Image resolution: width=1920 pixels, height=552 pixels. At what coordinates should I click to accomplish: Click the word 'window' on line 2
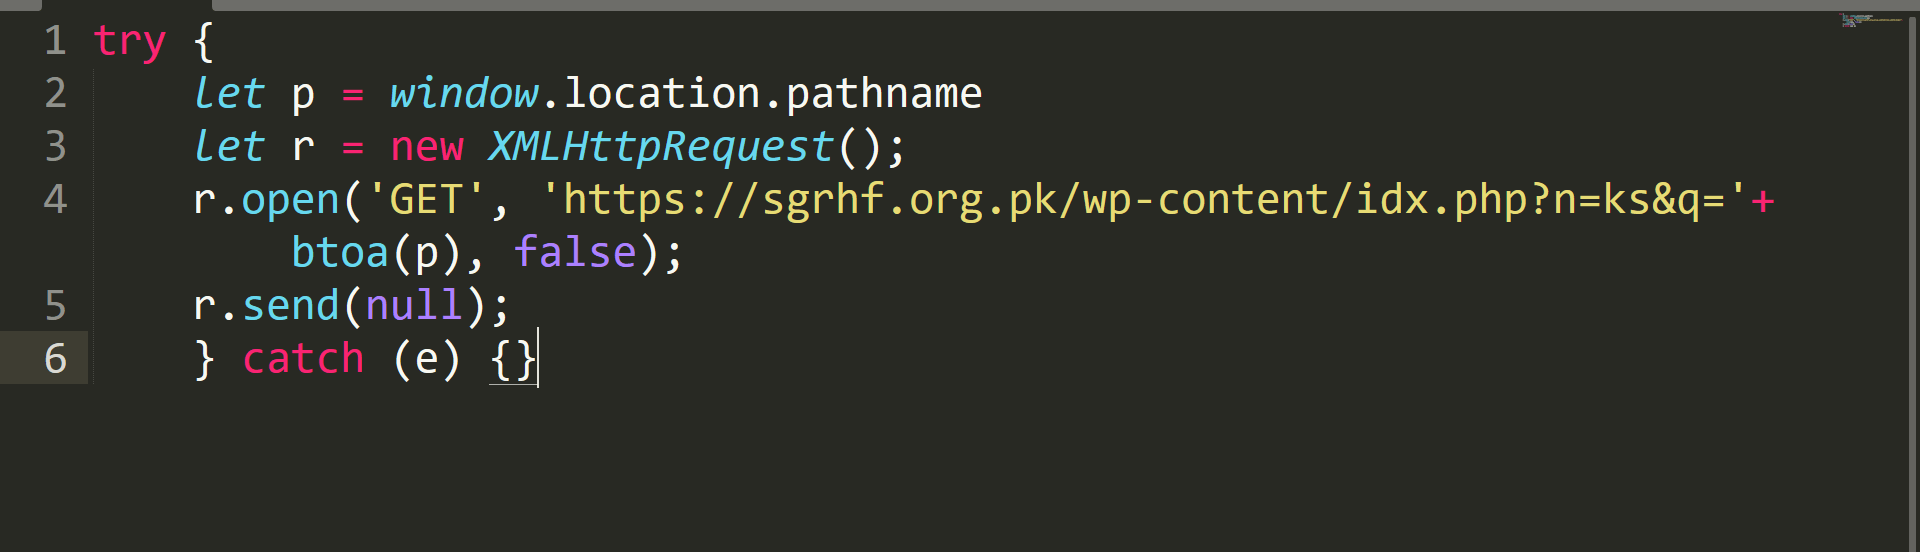coord(464,93)
